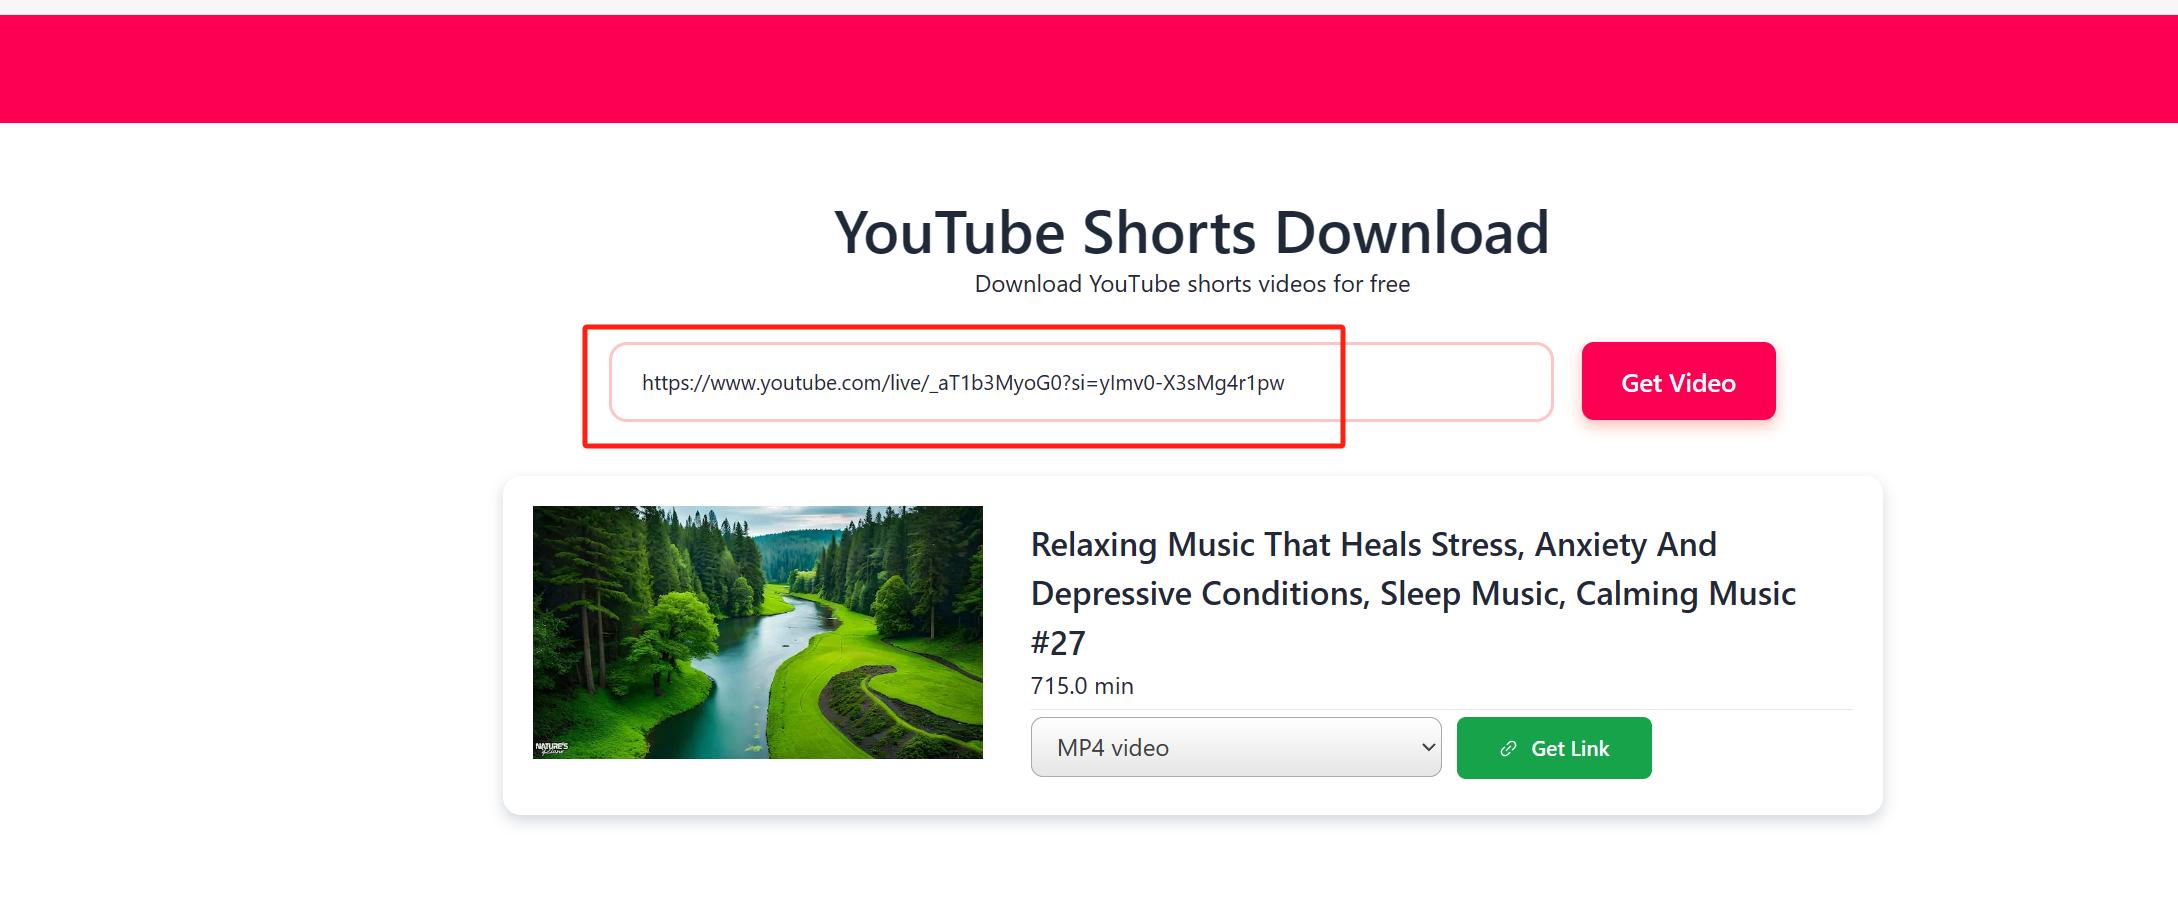Image resolution: width=2178 pixels, height=903 pixels.
Task: Click the 'Download YouTube shorts videos for free' subtitle
Action: pyautogui.click(x=1192, y=284)
